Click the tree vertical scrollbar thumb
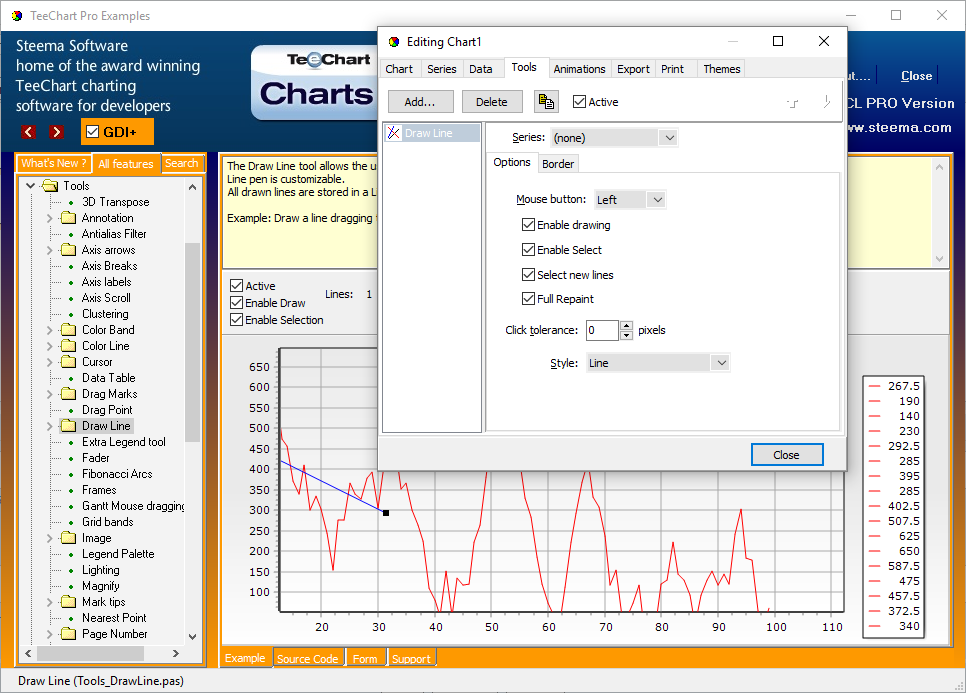Screen dimensions: 966x693 [x=192, y=342]
